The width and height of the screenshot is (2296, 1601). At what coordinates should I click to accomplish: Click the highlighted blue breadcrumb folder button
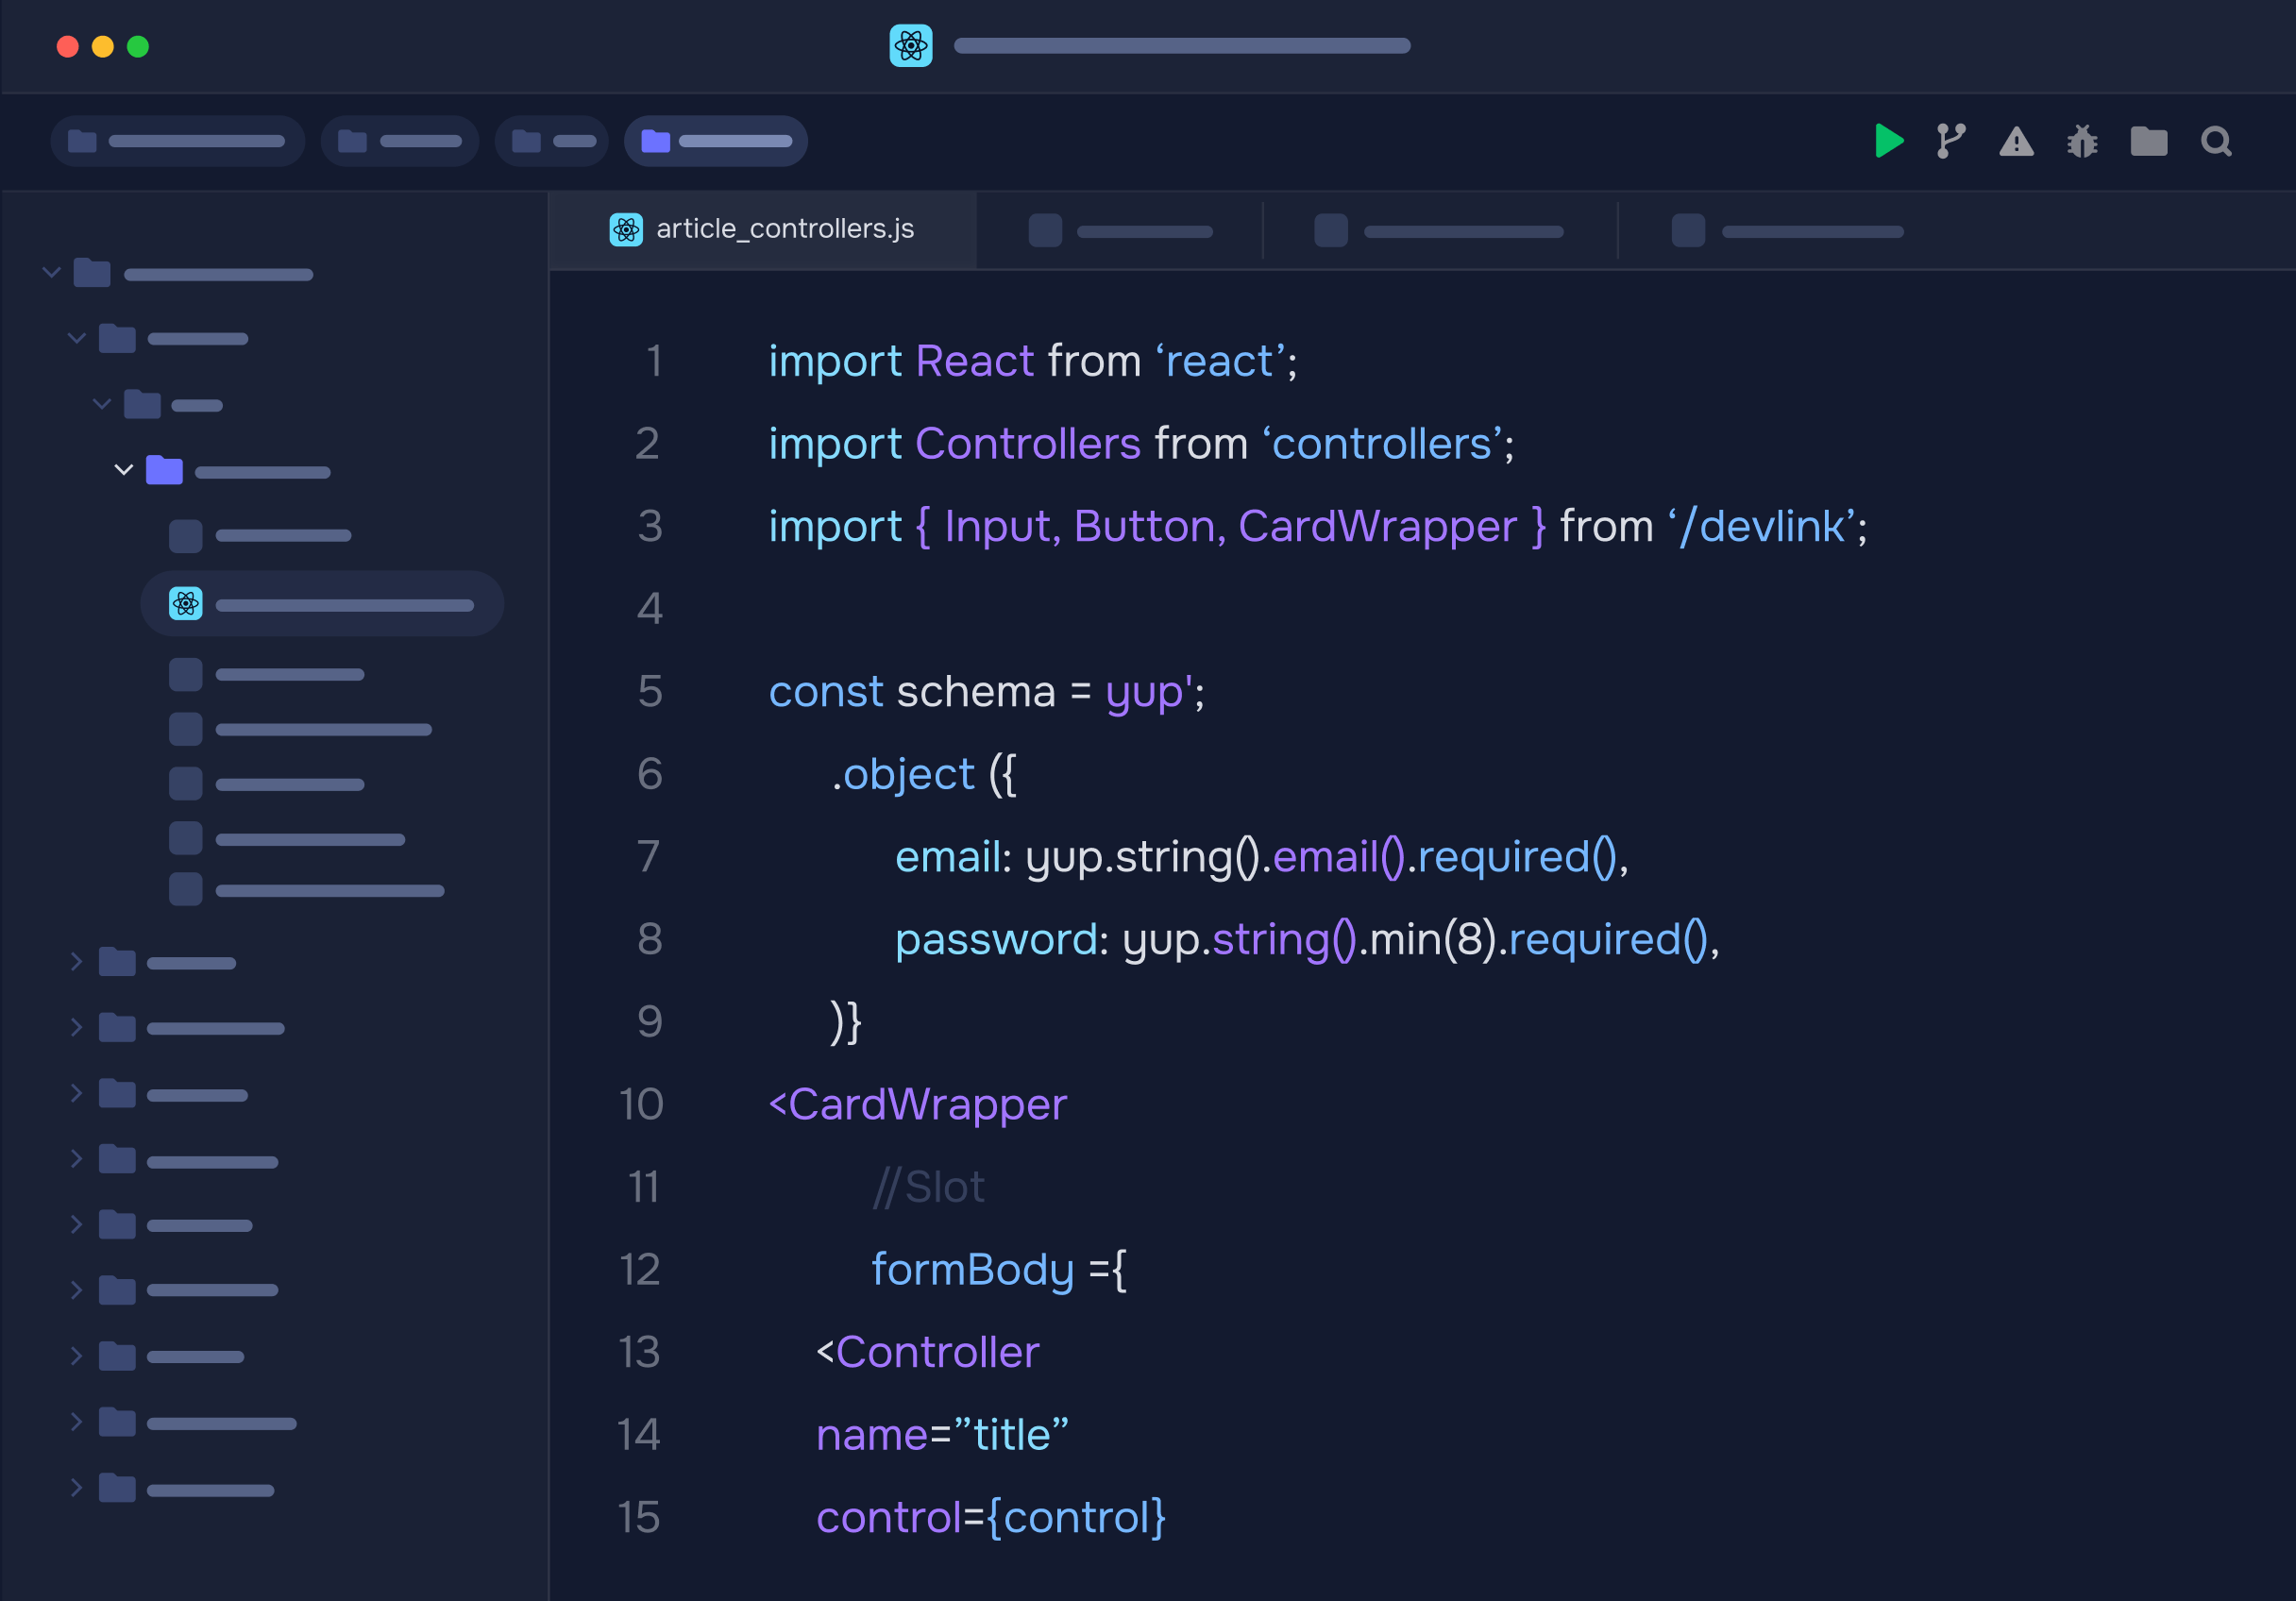715,140
